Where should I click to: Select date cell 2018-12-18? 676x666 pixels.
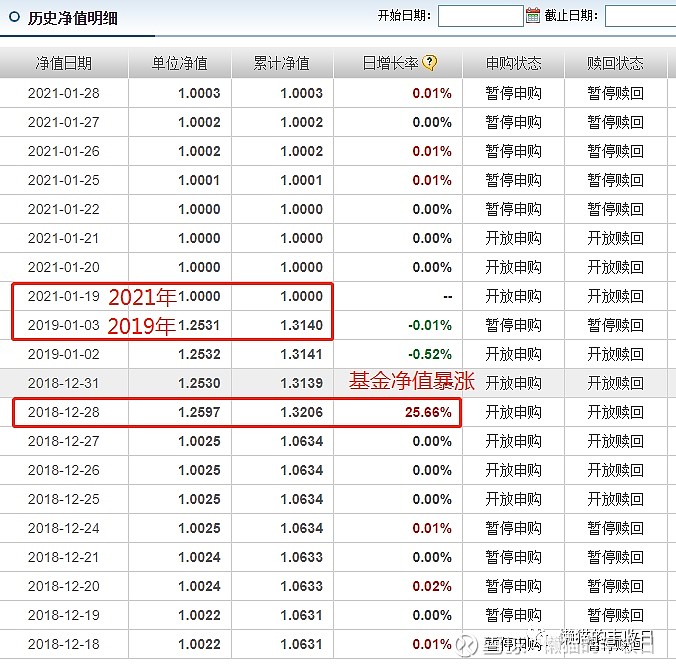click(64, 644)
